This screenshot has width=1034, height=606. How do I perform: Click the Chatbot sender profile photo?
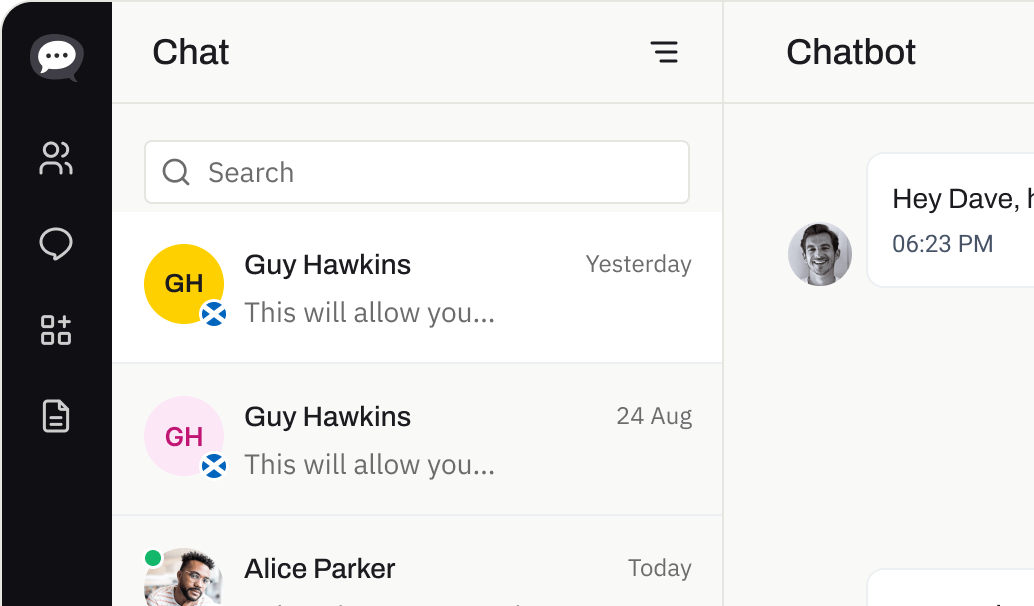pos(820,254)
